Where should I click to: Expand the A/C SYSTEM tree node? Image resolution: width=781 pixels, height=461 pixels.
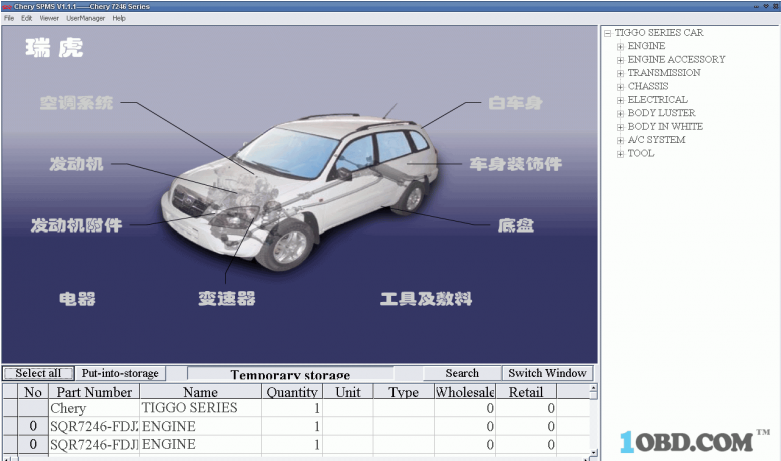[621, 140]
